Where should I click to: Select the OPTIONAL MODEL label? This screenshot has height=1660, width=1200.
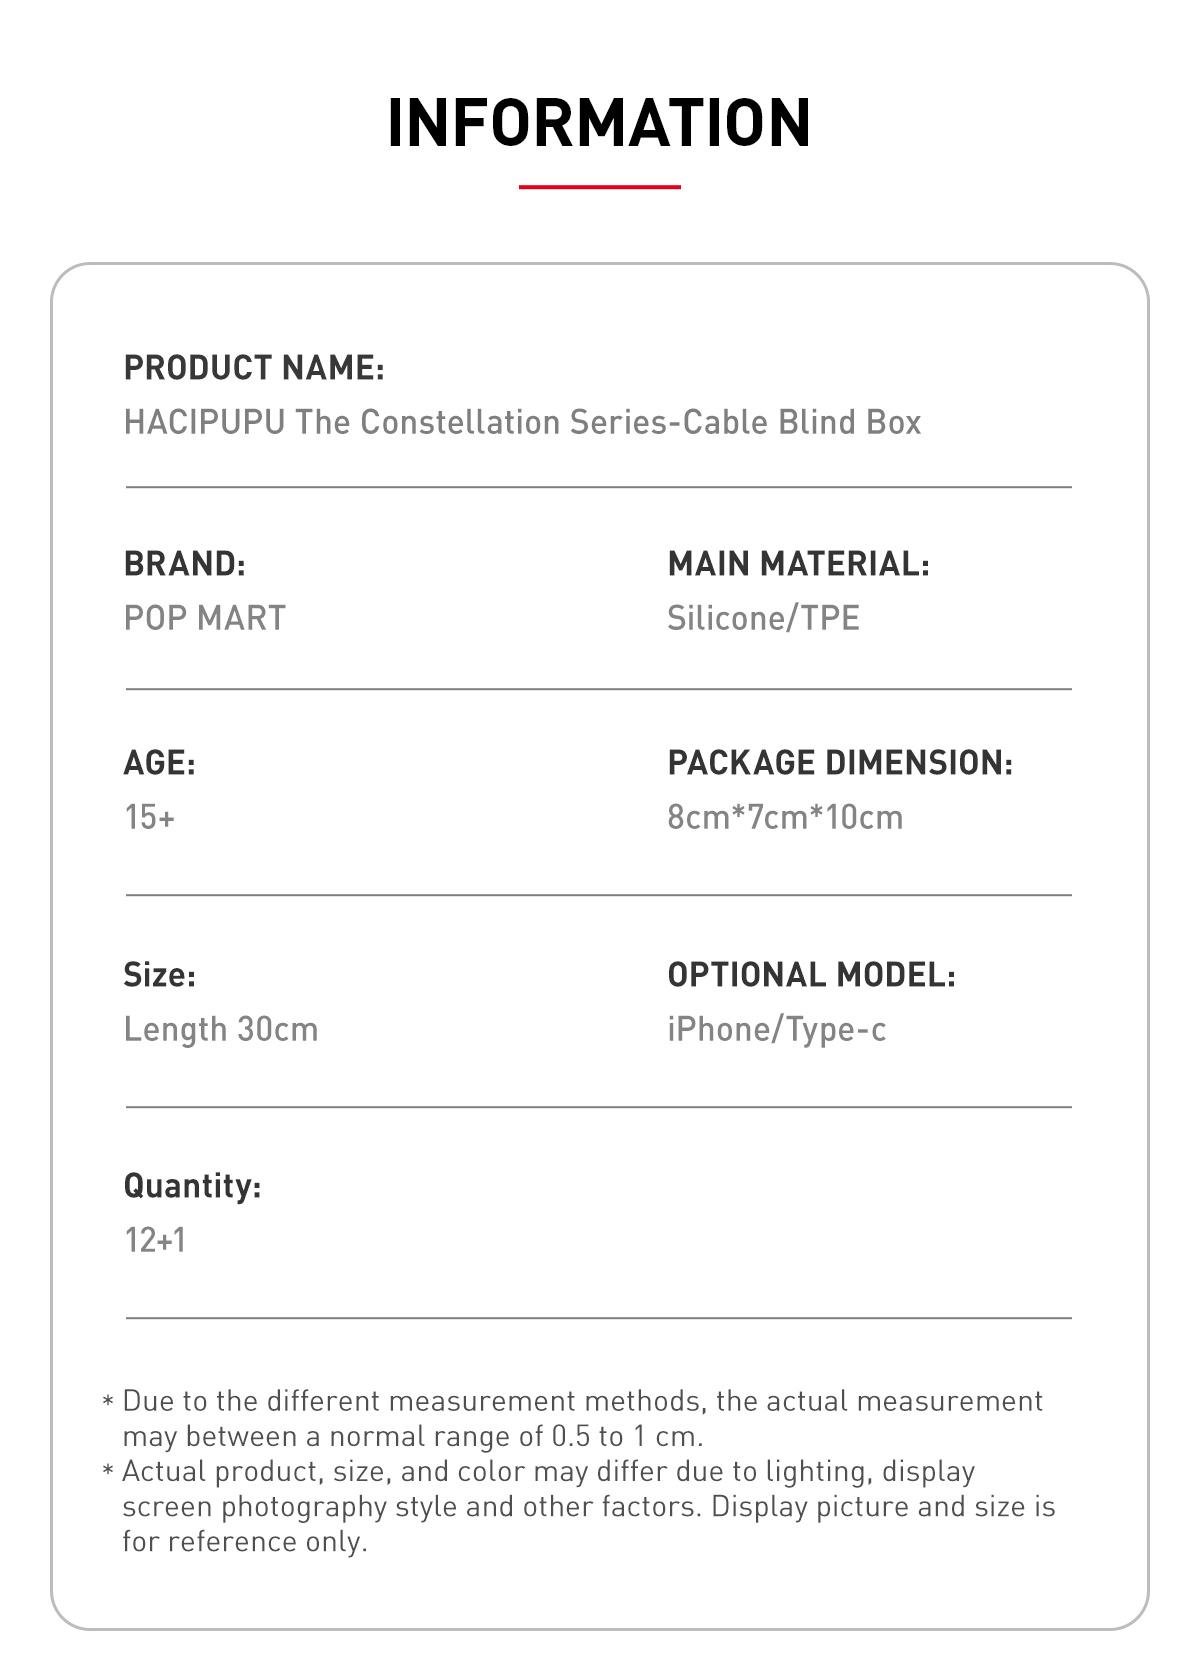click(x=811, y=974)
